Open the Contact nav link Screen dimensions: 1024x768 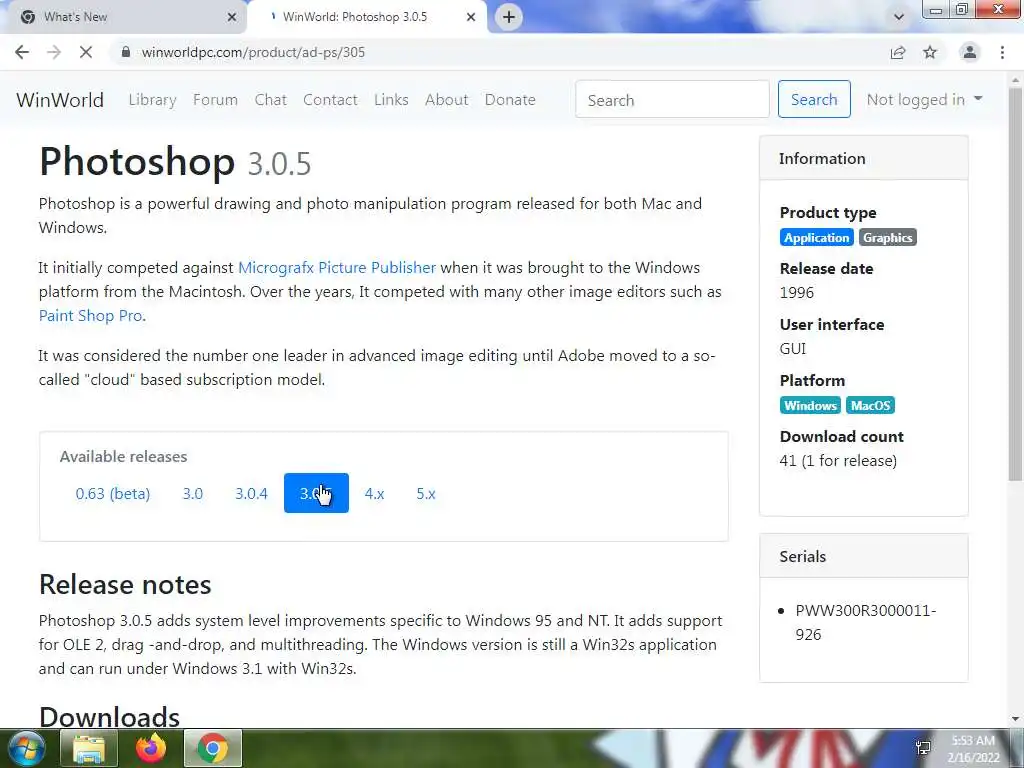(330, 100)
